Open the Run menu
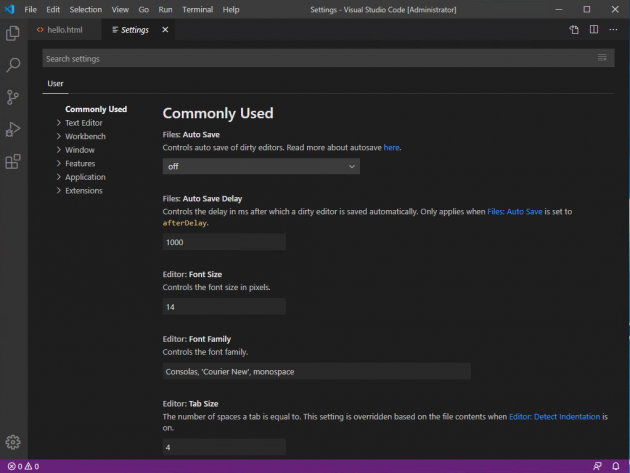This screenshot has width=630, height=473. (x=165, y=9)
